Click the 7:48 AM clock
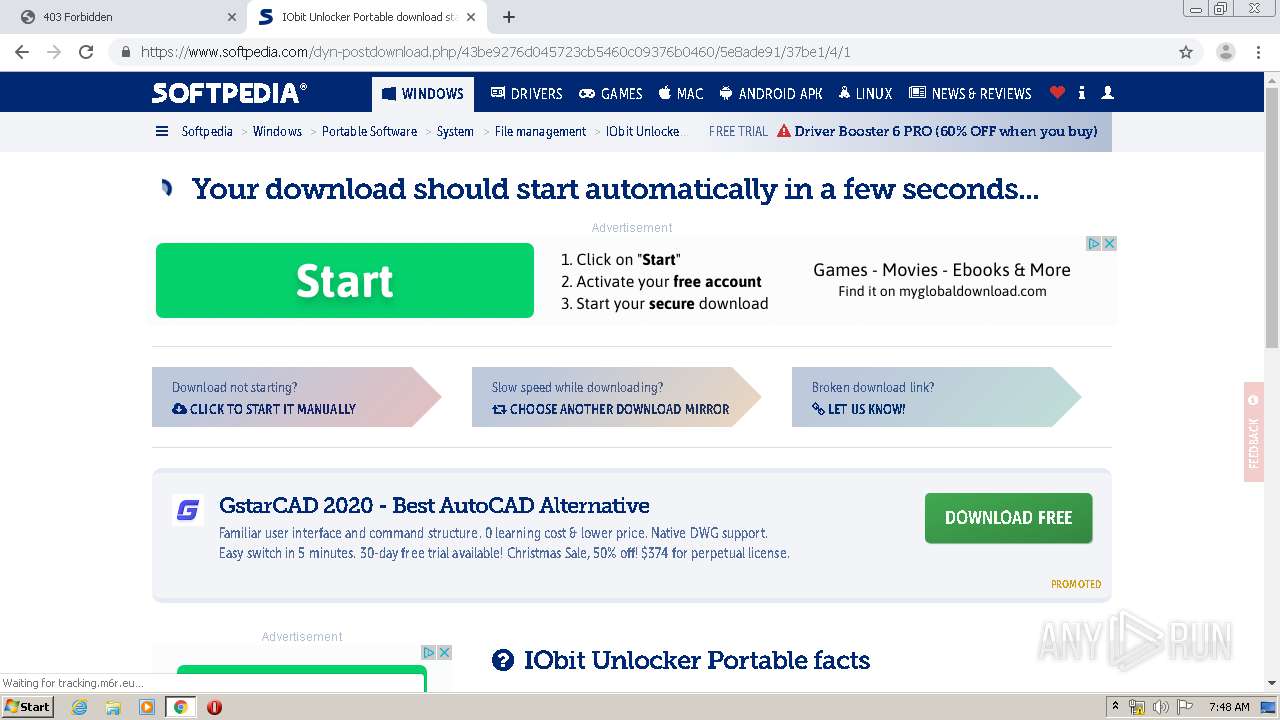The height and width of the screenshot is (720, 1280). pyautogui.click(x=1229, y=707)
